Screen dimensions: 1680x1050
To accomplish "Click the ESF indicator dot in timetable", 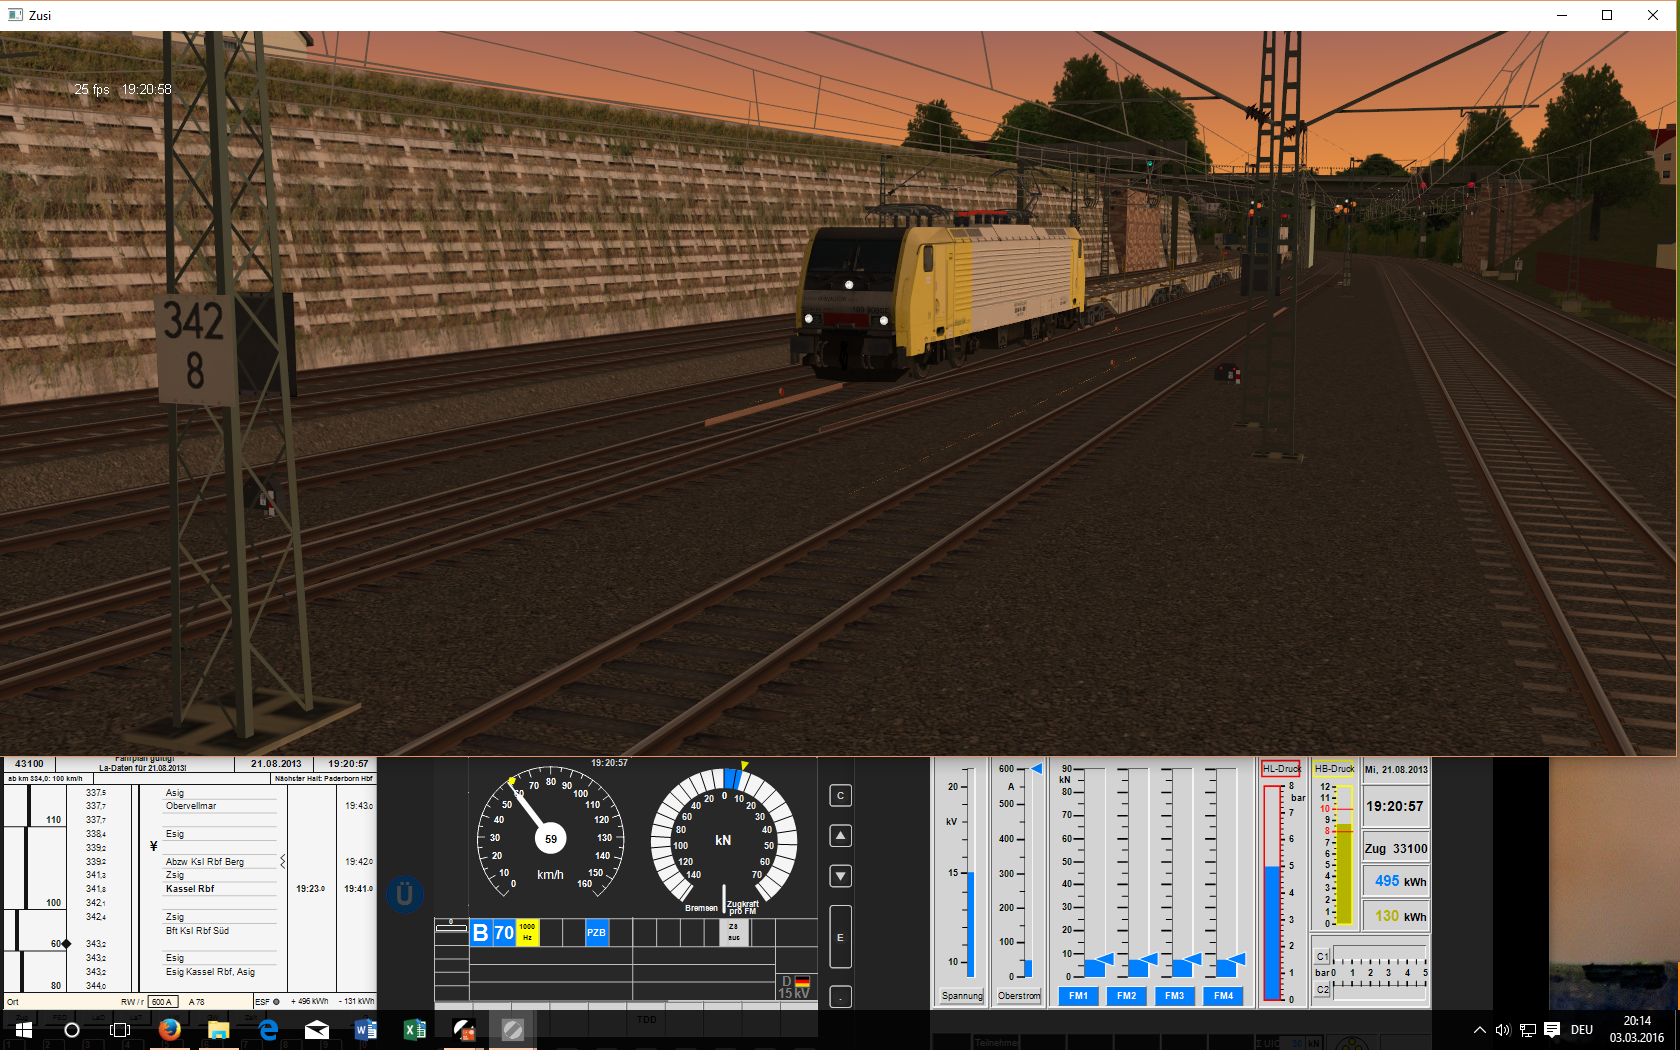I will (x=276, y=1001).
